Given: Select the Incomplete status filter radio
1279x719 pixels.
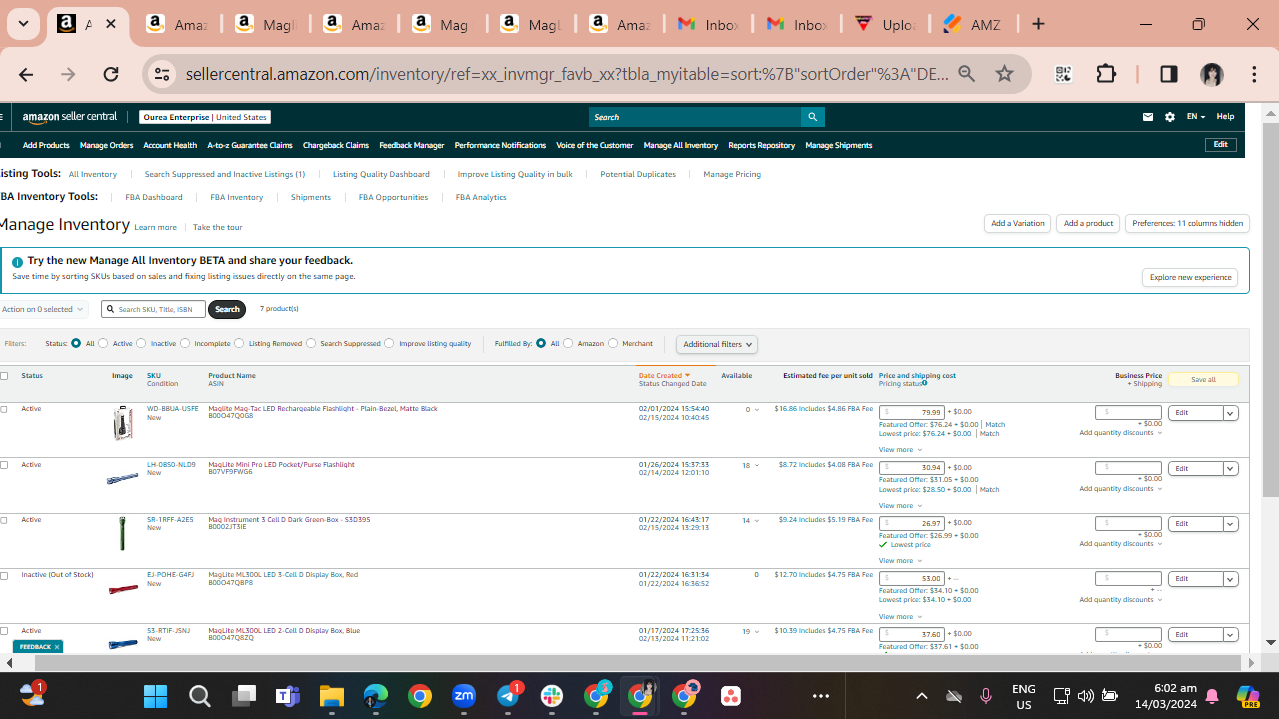Looking at the screenshot, I should pyautogui.click(x=185, y=343).
